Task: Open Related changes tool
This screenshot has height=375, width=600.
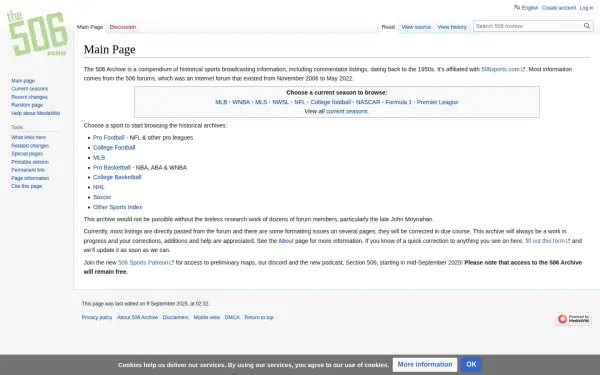Action: 30,146
